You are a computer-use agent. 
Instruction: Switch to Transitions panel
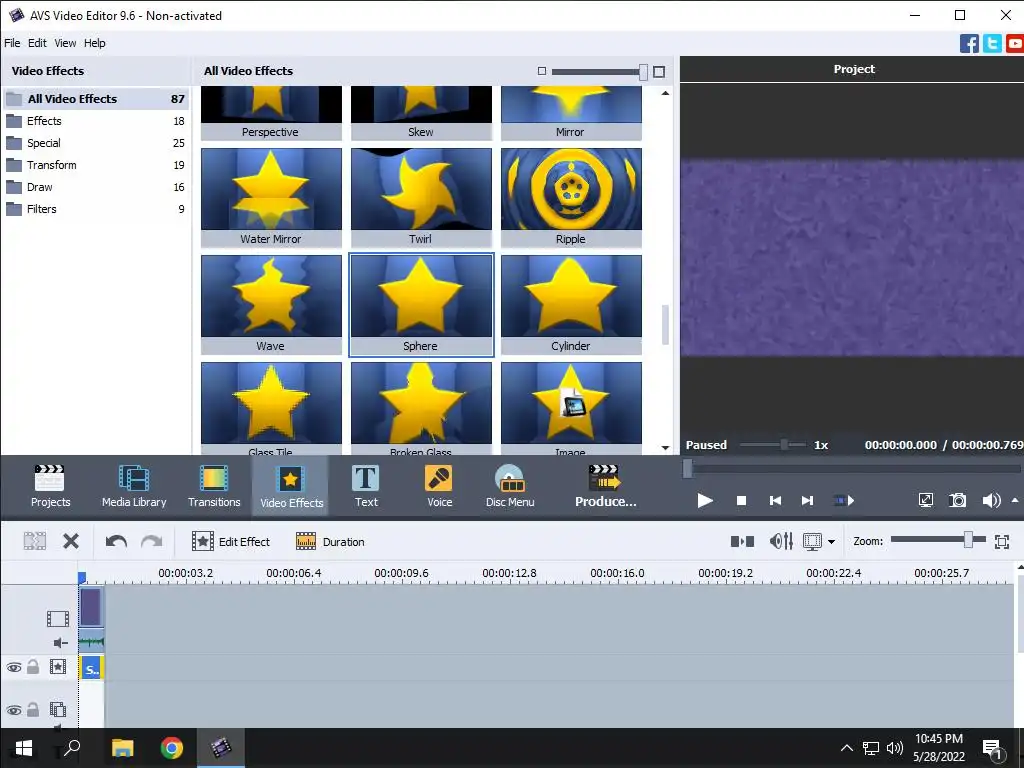pos(214,486)
